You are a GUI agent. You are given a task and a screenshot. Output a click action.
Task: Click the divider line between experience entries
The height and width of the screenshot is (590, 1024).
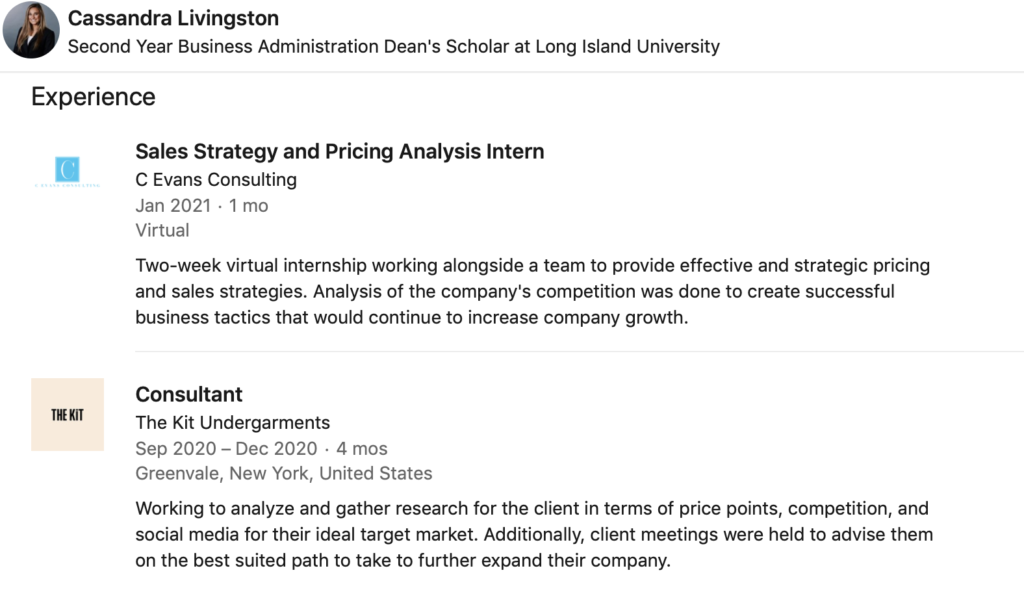click(579, 352)
